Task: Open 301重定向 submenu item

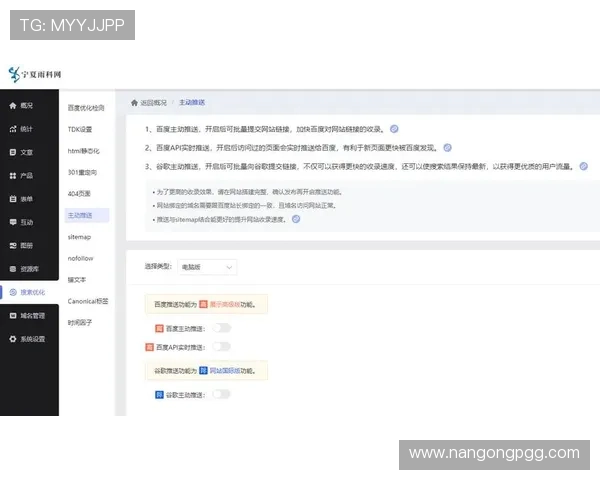Action: pos(82,172)
